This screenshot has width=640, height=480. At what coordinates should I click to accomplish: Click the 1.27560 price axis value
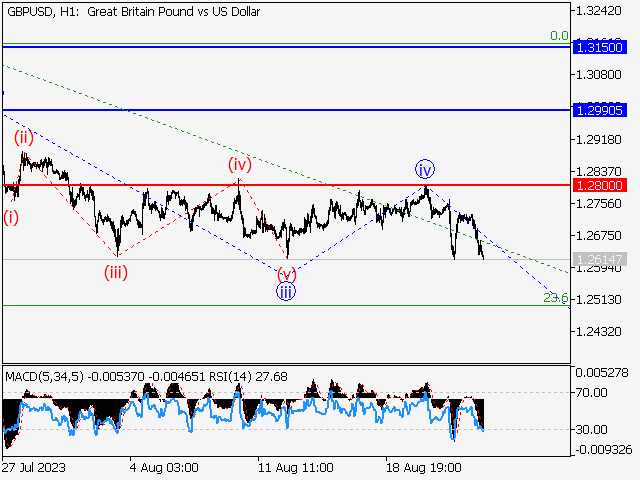pyautogui.click(x=598, y=203)
